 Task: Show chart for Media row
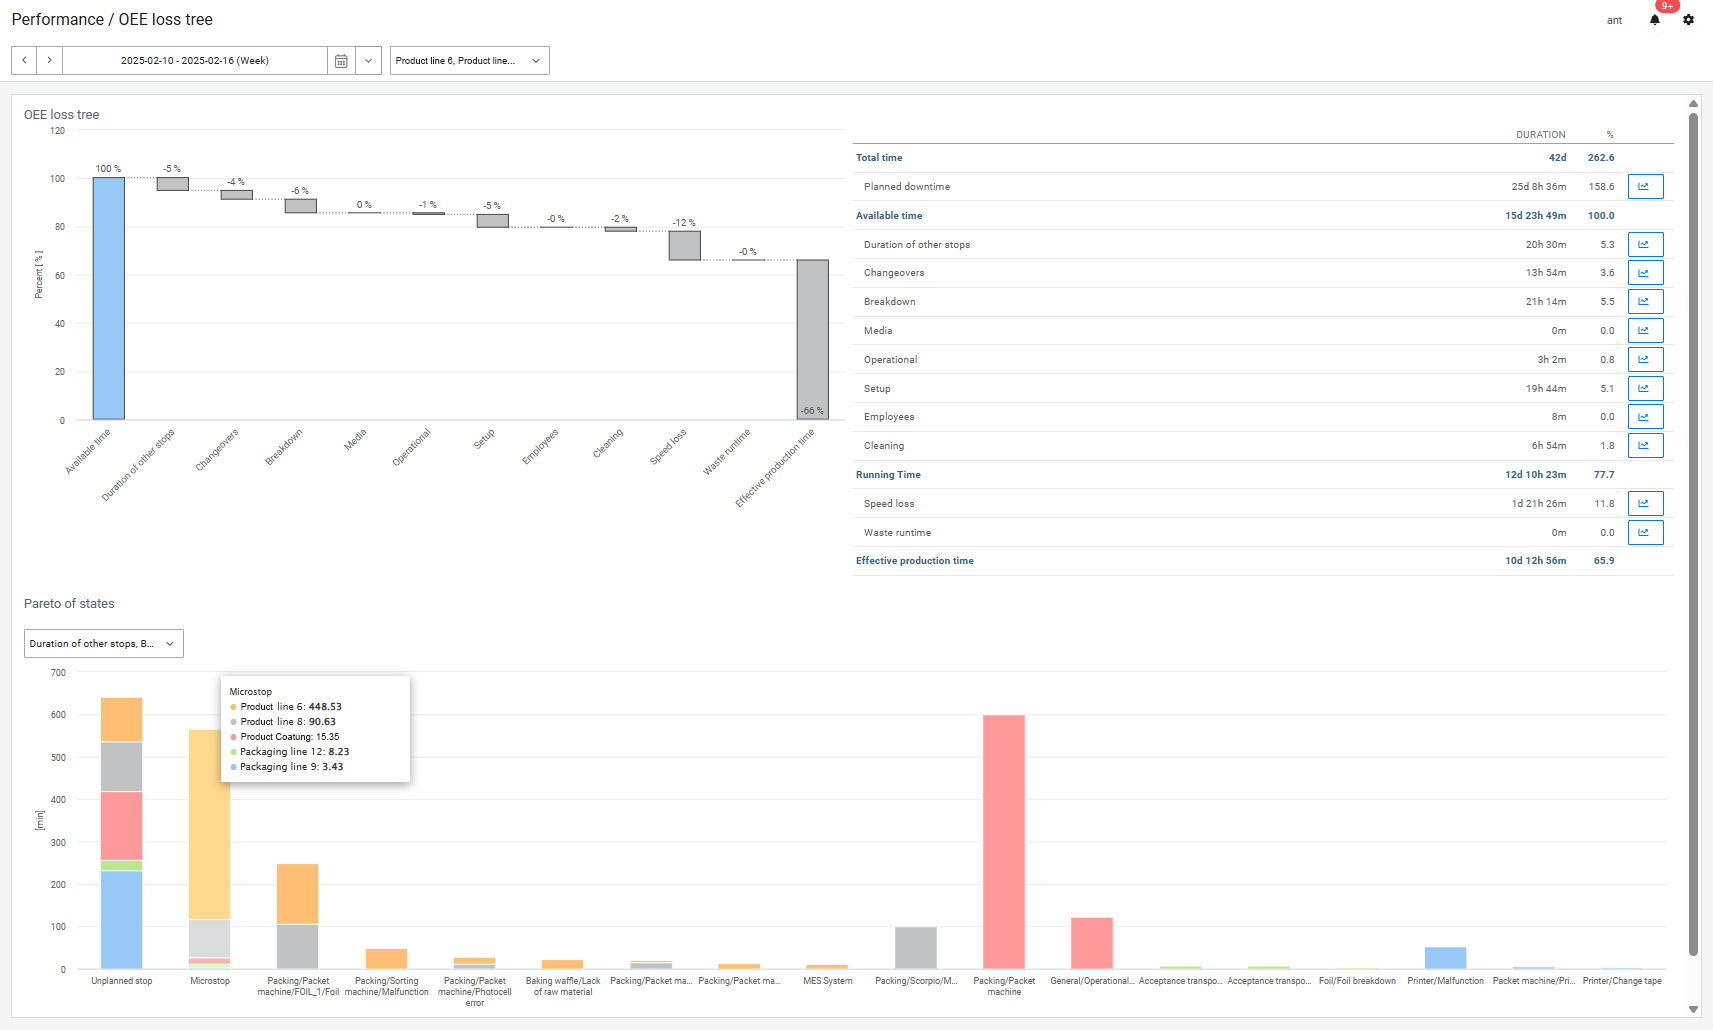[1645, 330]
